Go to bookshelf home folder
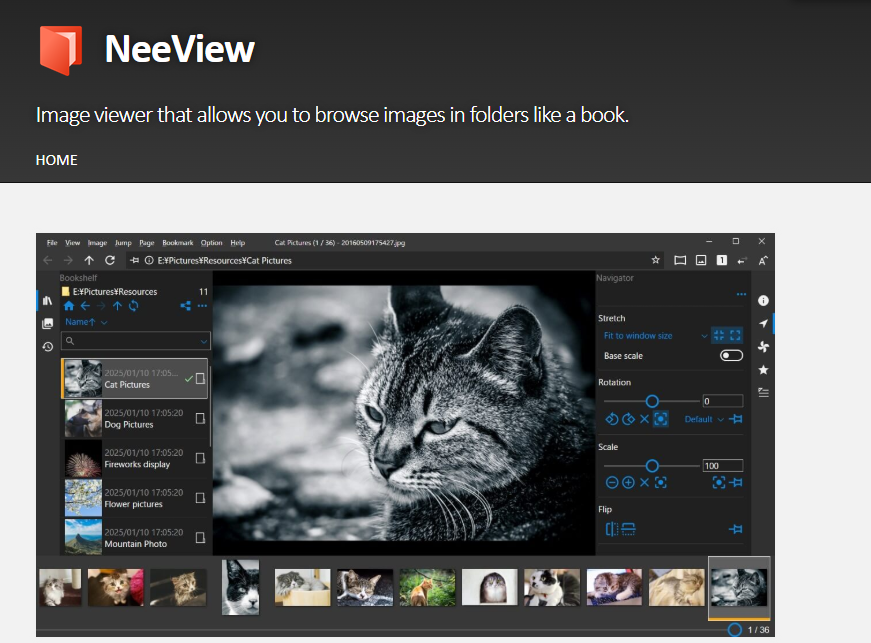871x643 pixels. tap(69, 306)
